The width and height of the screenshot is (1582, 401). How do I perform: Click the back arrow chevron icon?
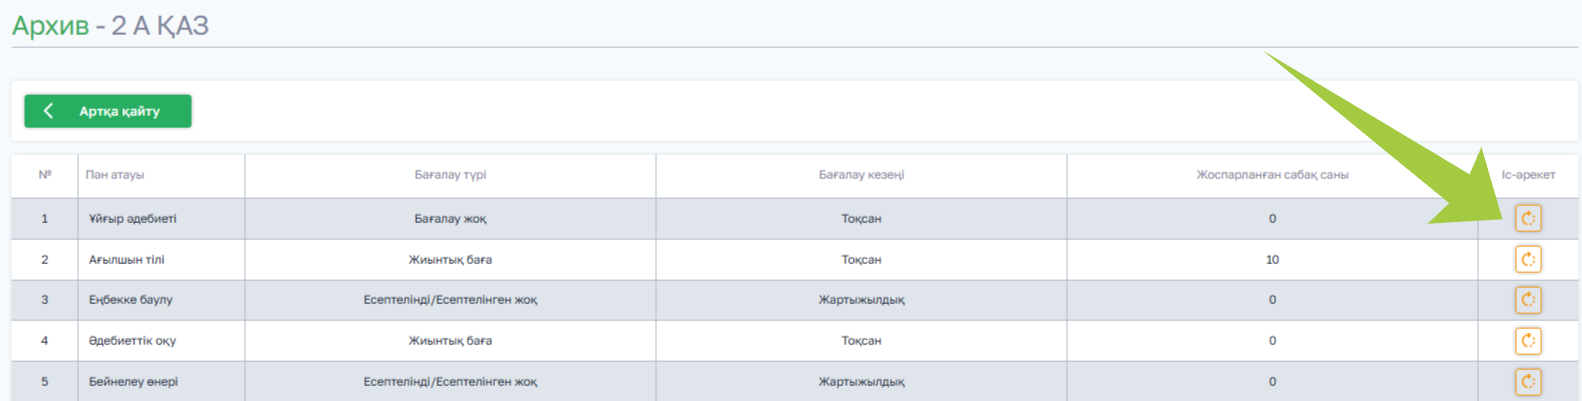[x=48, y=111]
